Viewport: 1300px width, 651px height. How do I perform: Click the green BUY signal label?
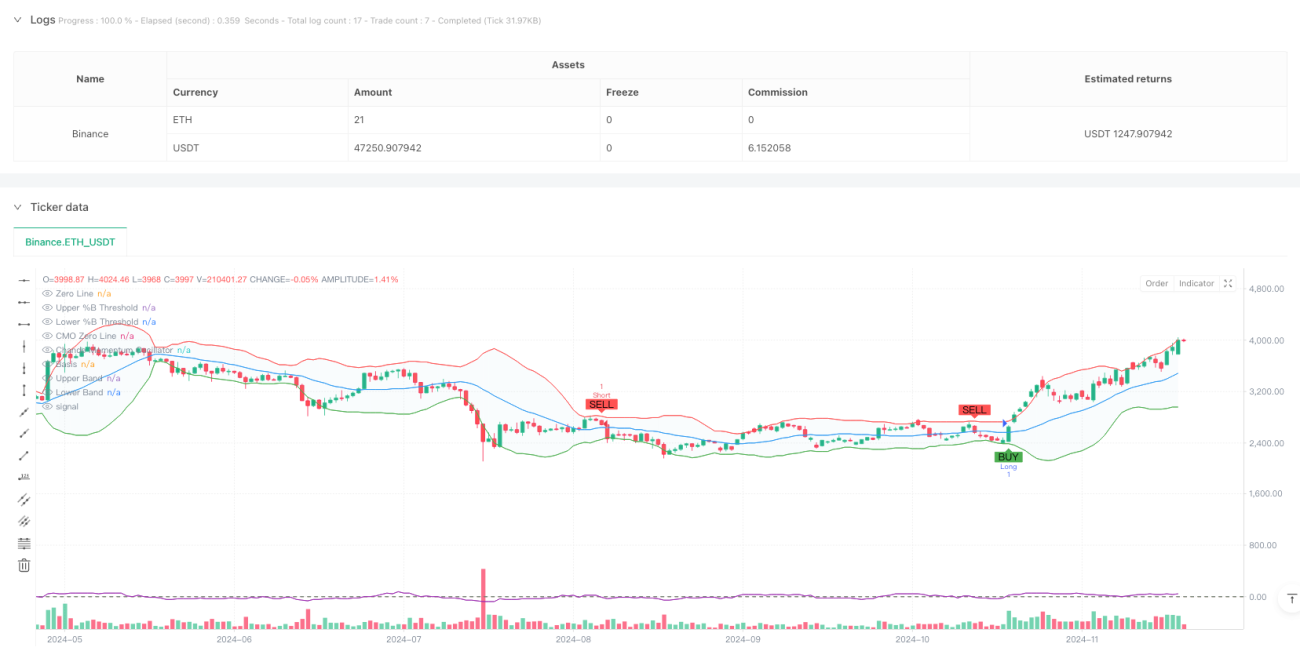coord(1008,457)
